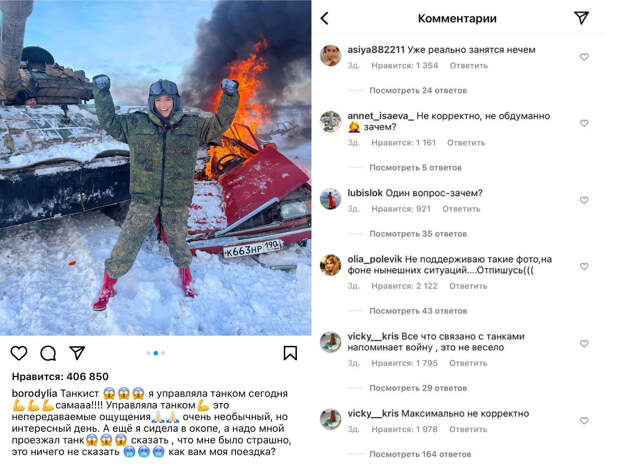Save post with bookmark icon
This screenshot has height=464, width=620.
pyautogui.click(x=290, y=353)
